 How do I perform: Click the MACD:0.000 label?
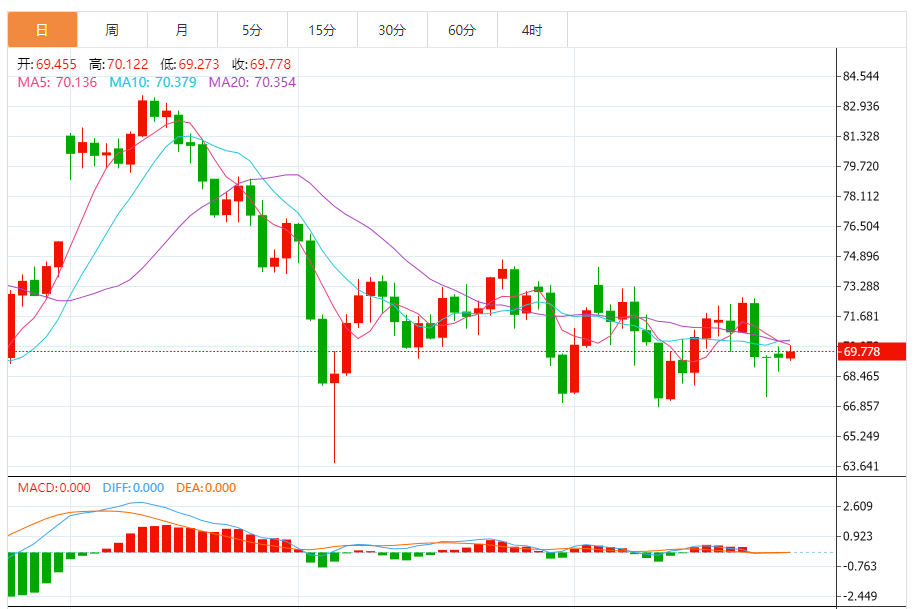pyautogui.click(x=54, y=488)
